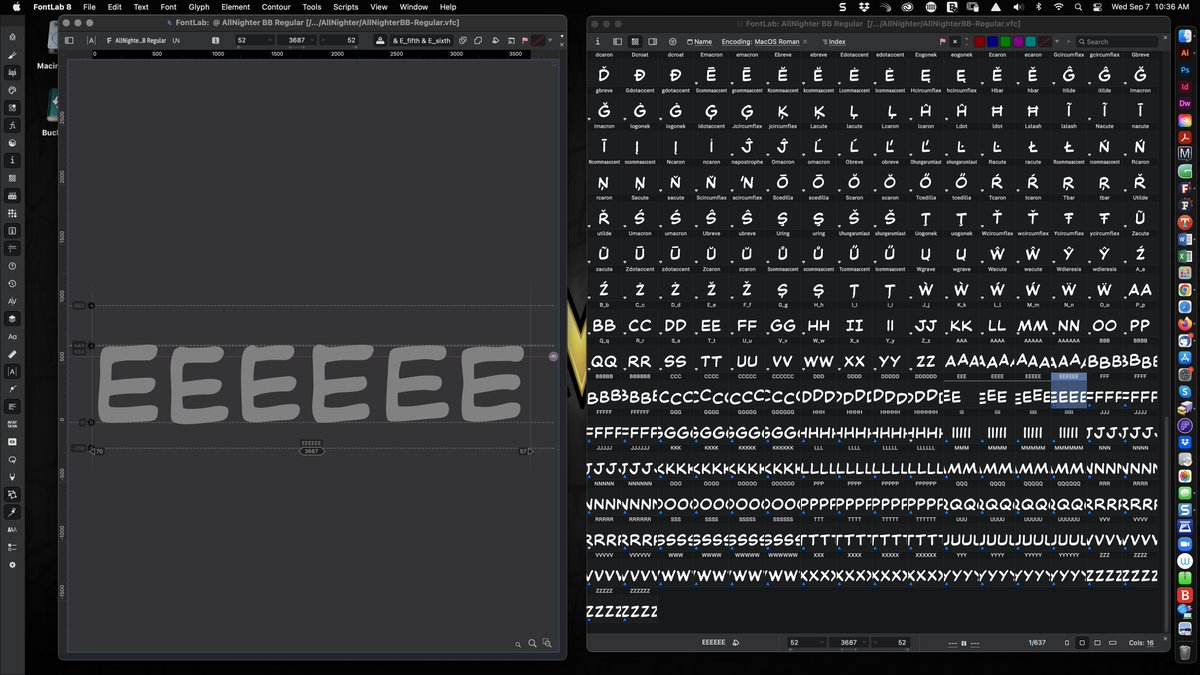1200x675 pixels.
Task: Select smallest cell size in status bar
Action: [x=1067, y=642]
